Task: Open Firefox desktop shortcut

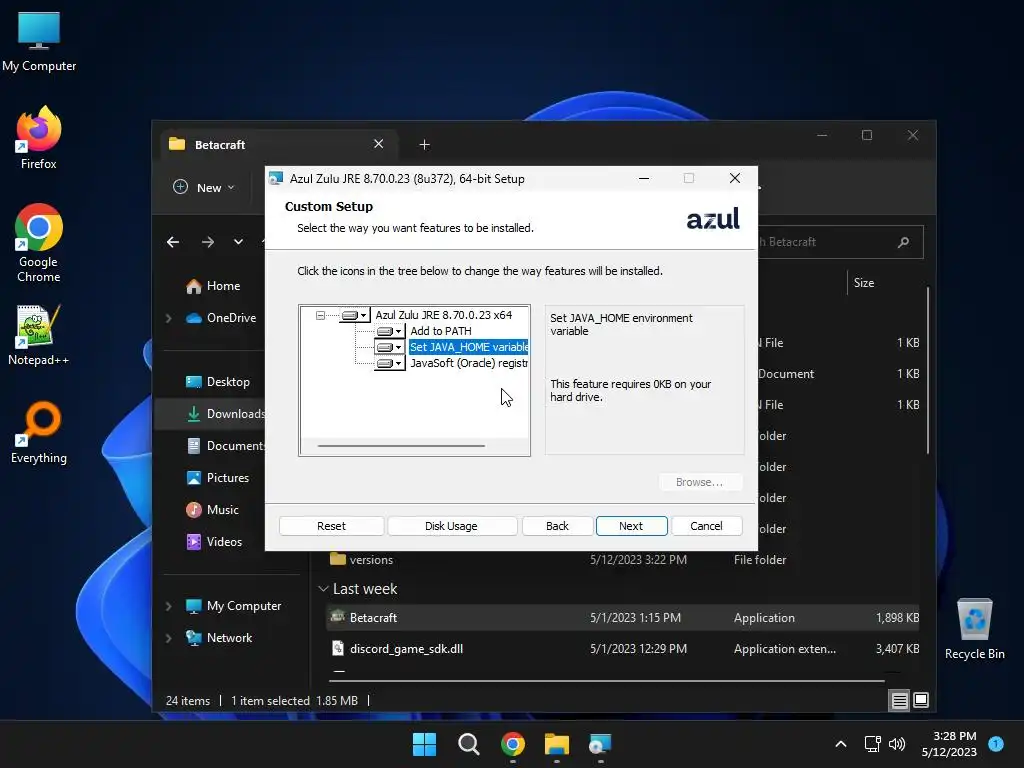Action: [39, 138]
